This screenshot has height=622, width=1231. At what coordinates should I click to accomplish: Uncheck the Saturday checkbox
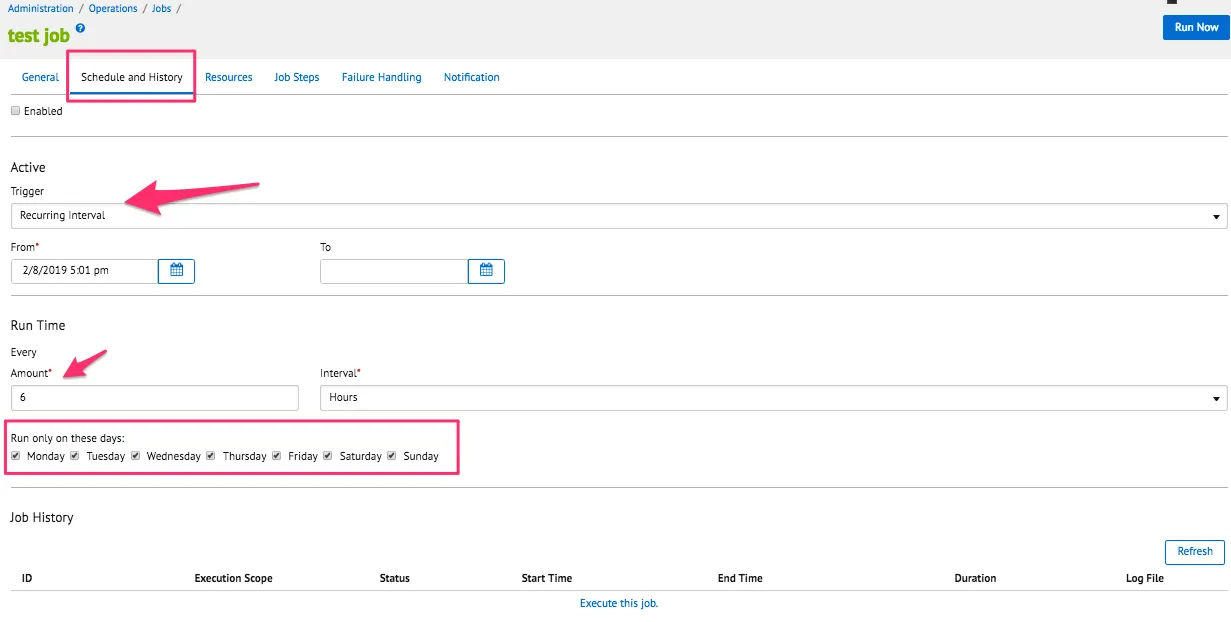point(328,456)
